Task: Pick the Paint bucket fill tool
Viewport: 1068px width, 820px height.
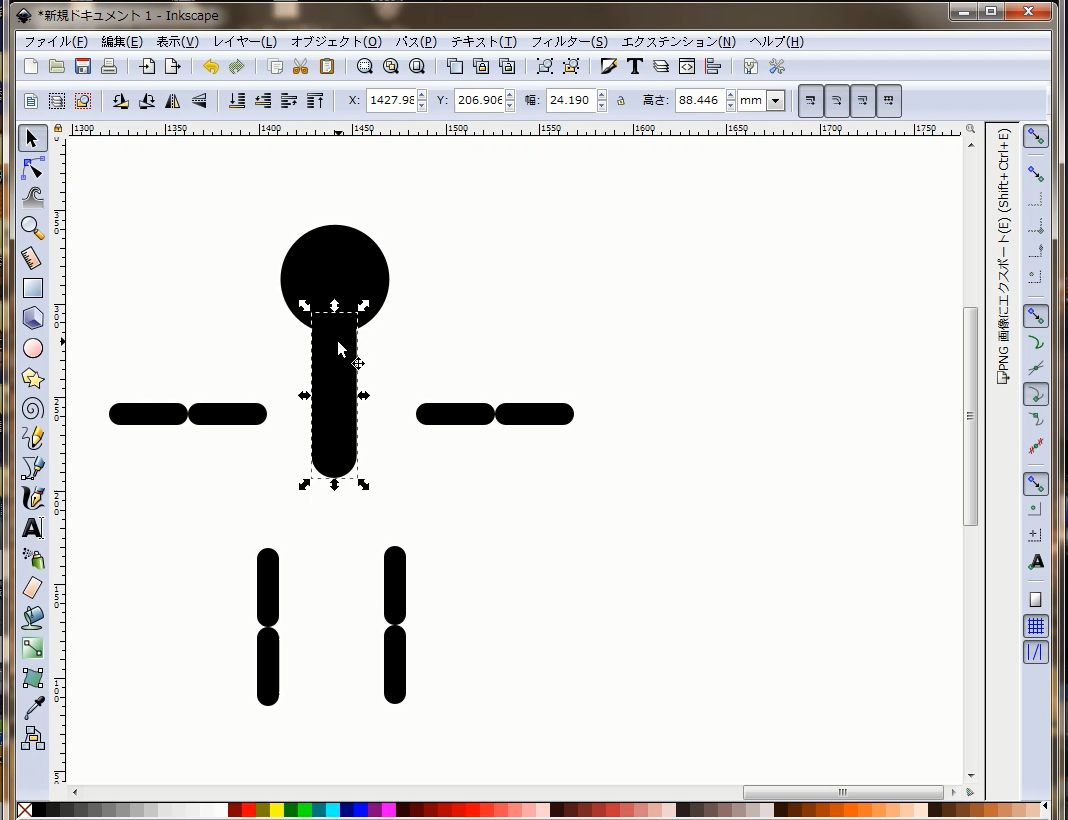Action: [33, 617]
